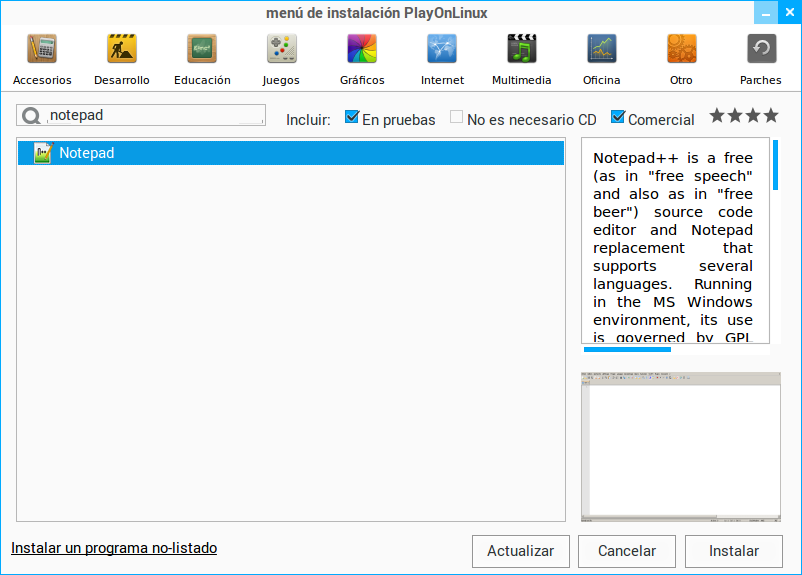
Task: Click Instalar un programa no-listado link
Action: click(x=114, y=548)
